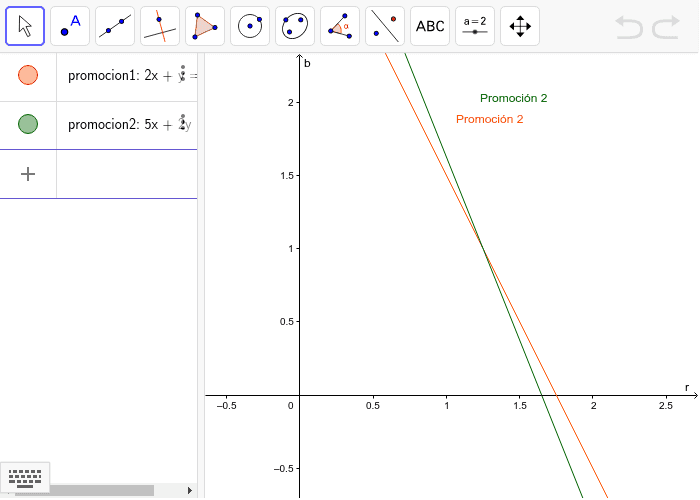Select the promocion1 equation text
Viewport: 700px width, 500px height.
133,76
